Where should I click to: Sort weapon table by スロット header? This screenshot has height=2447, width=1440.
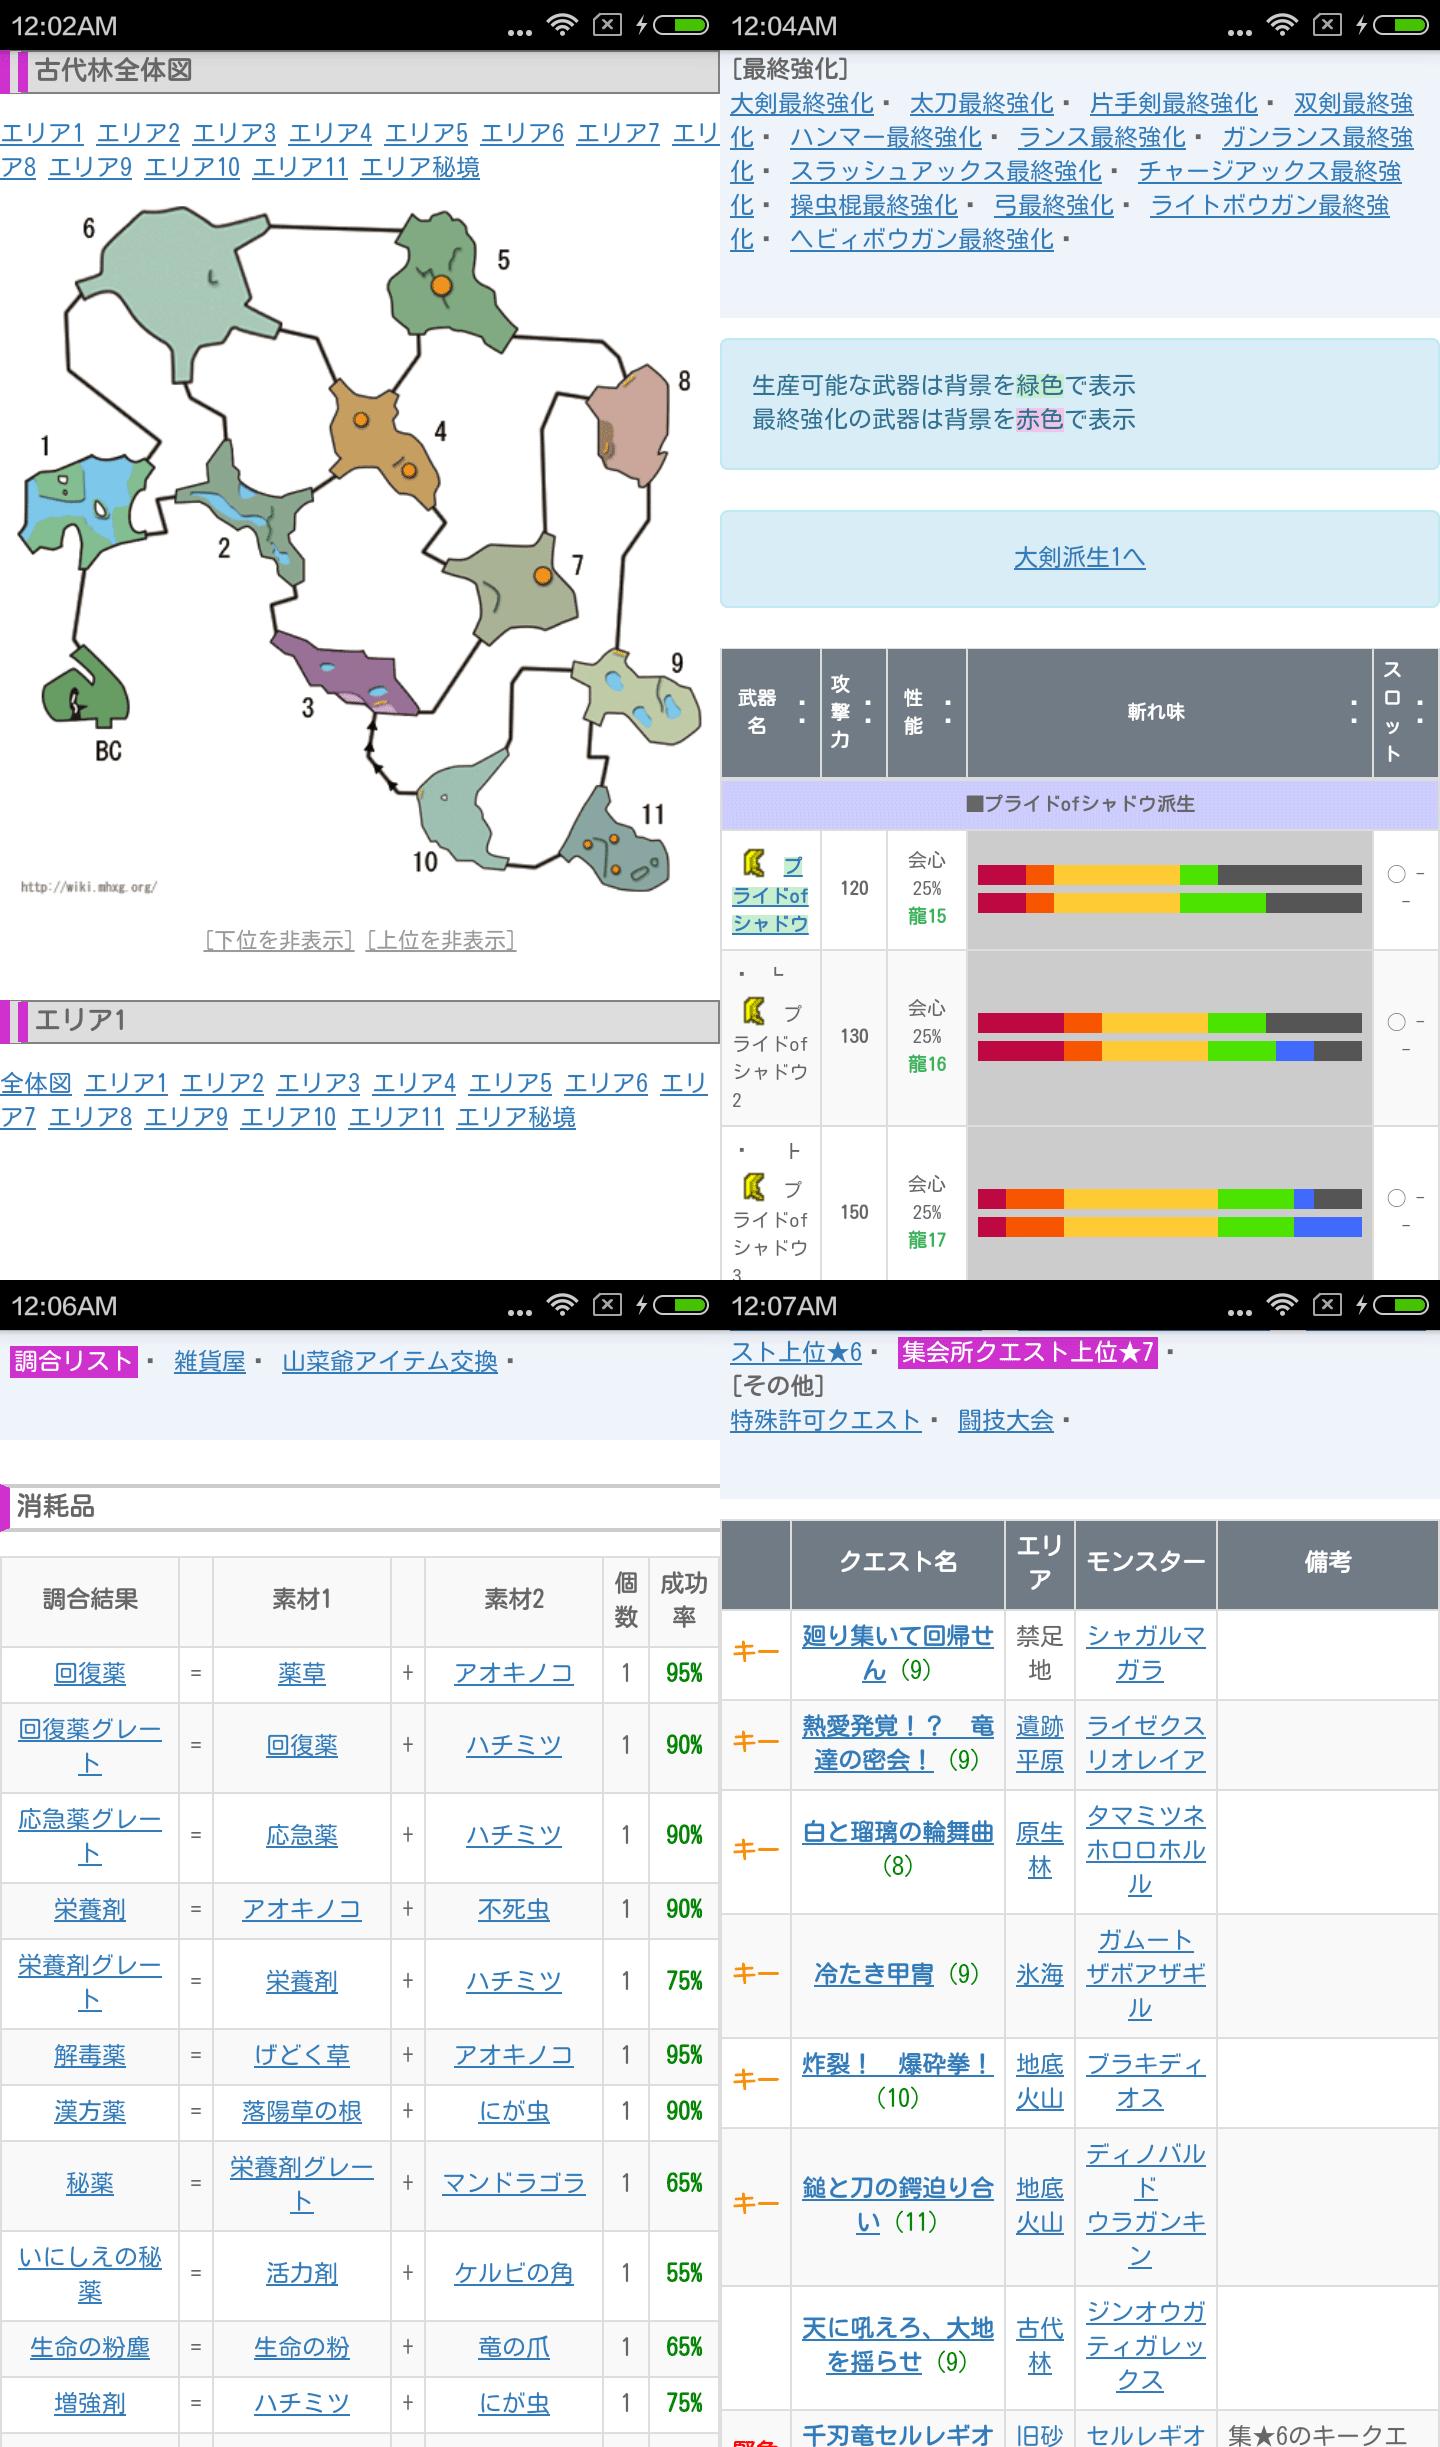point(1405,712)
